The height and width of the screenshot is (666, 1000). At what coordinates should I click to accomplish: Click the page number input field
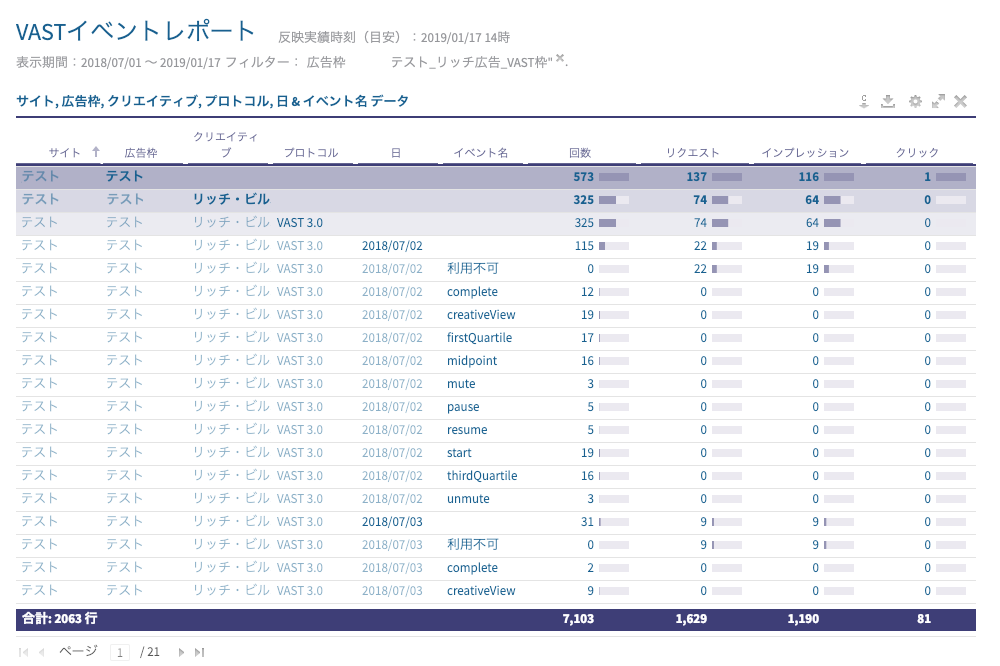[121, 652]
